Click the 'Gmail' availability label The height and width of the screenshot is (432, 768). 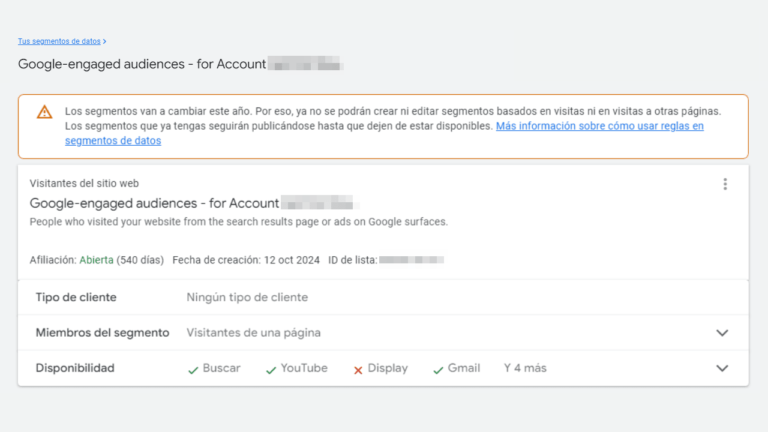(x=464, y=368)
